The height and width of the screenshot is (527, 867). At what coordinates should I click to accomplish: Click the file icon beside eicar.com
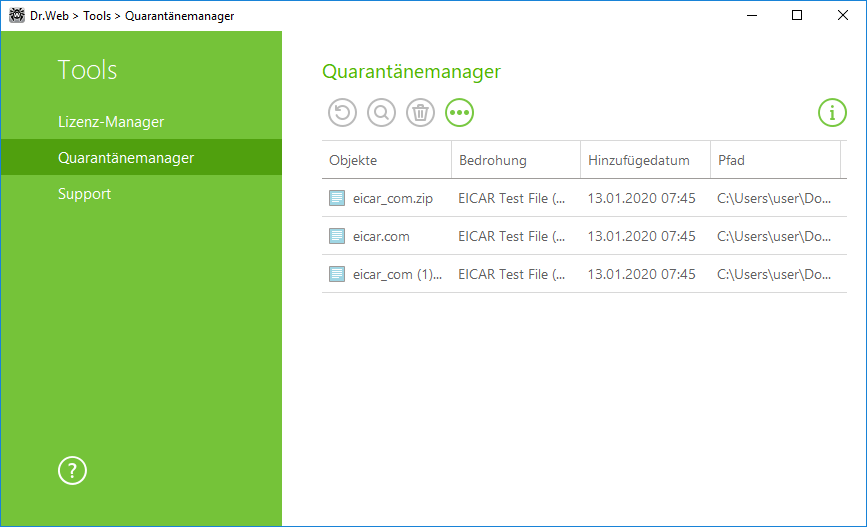(337, 236)
